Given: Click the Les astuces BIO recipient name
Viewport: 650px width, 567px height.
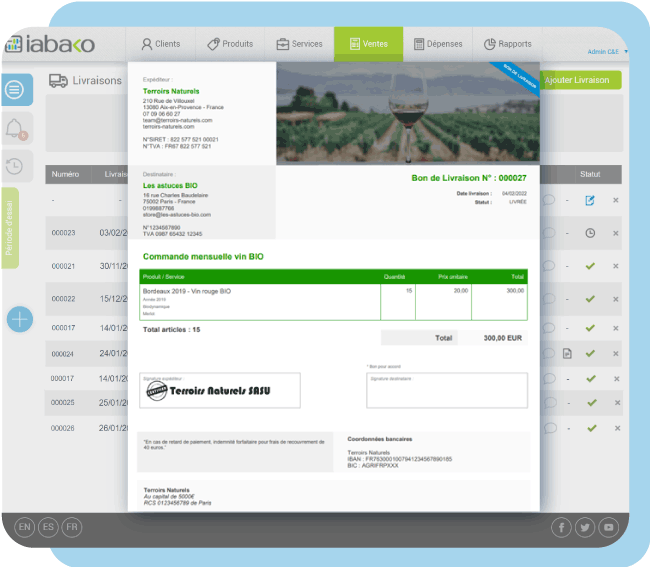Looking at the screenshot, I should 170,186.
